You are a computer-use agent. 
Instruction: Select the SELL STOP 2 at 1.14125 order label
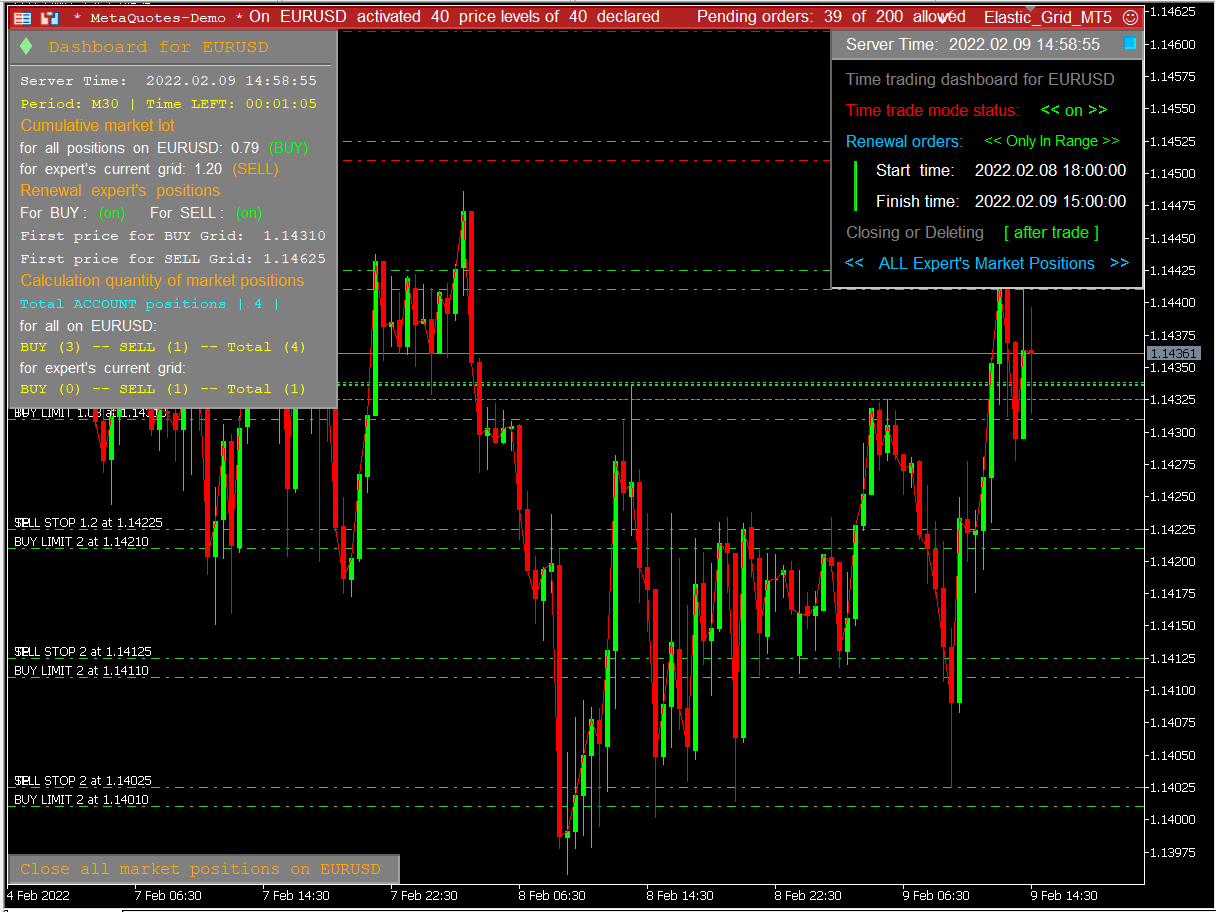click(83, 652)
